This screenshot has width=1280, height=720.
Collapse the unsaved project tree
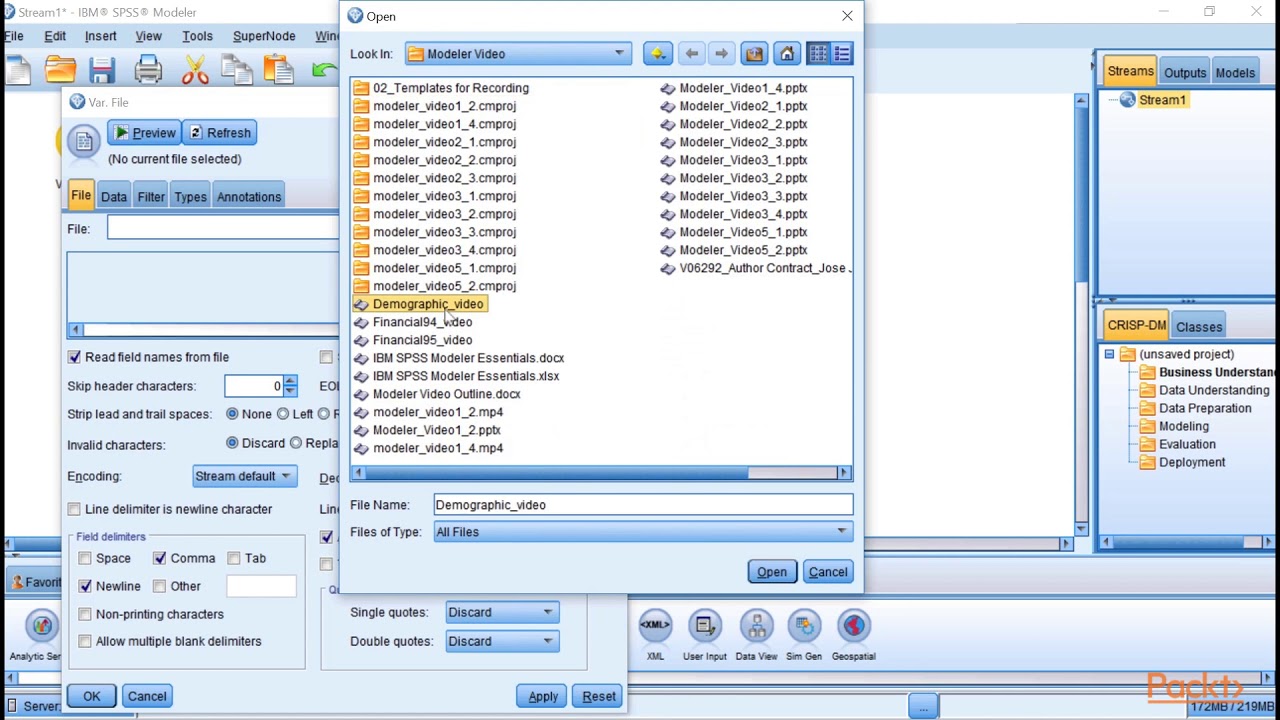[x=1109, y=354]
